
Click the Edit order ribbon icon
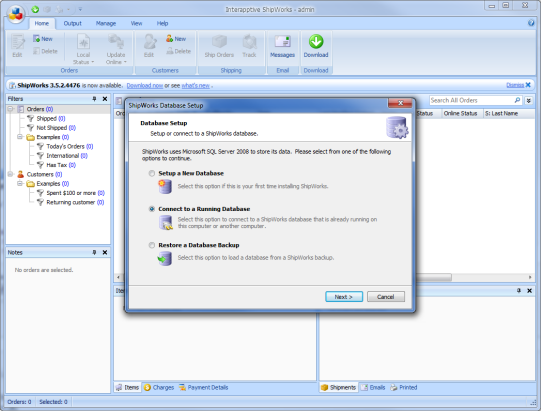pos(17,46)
